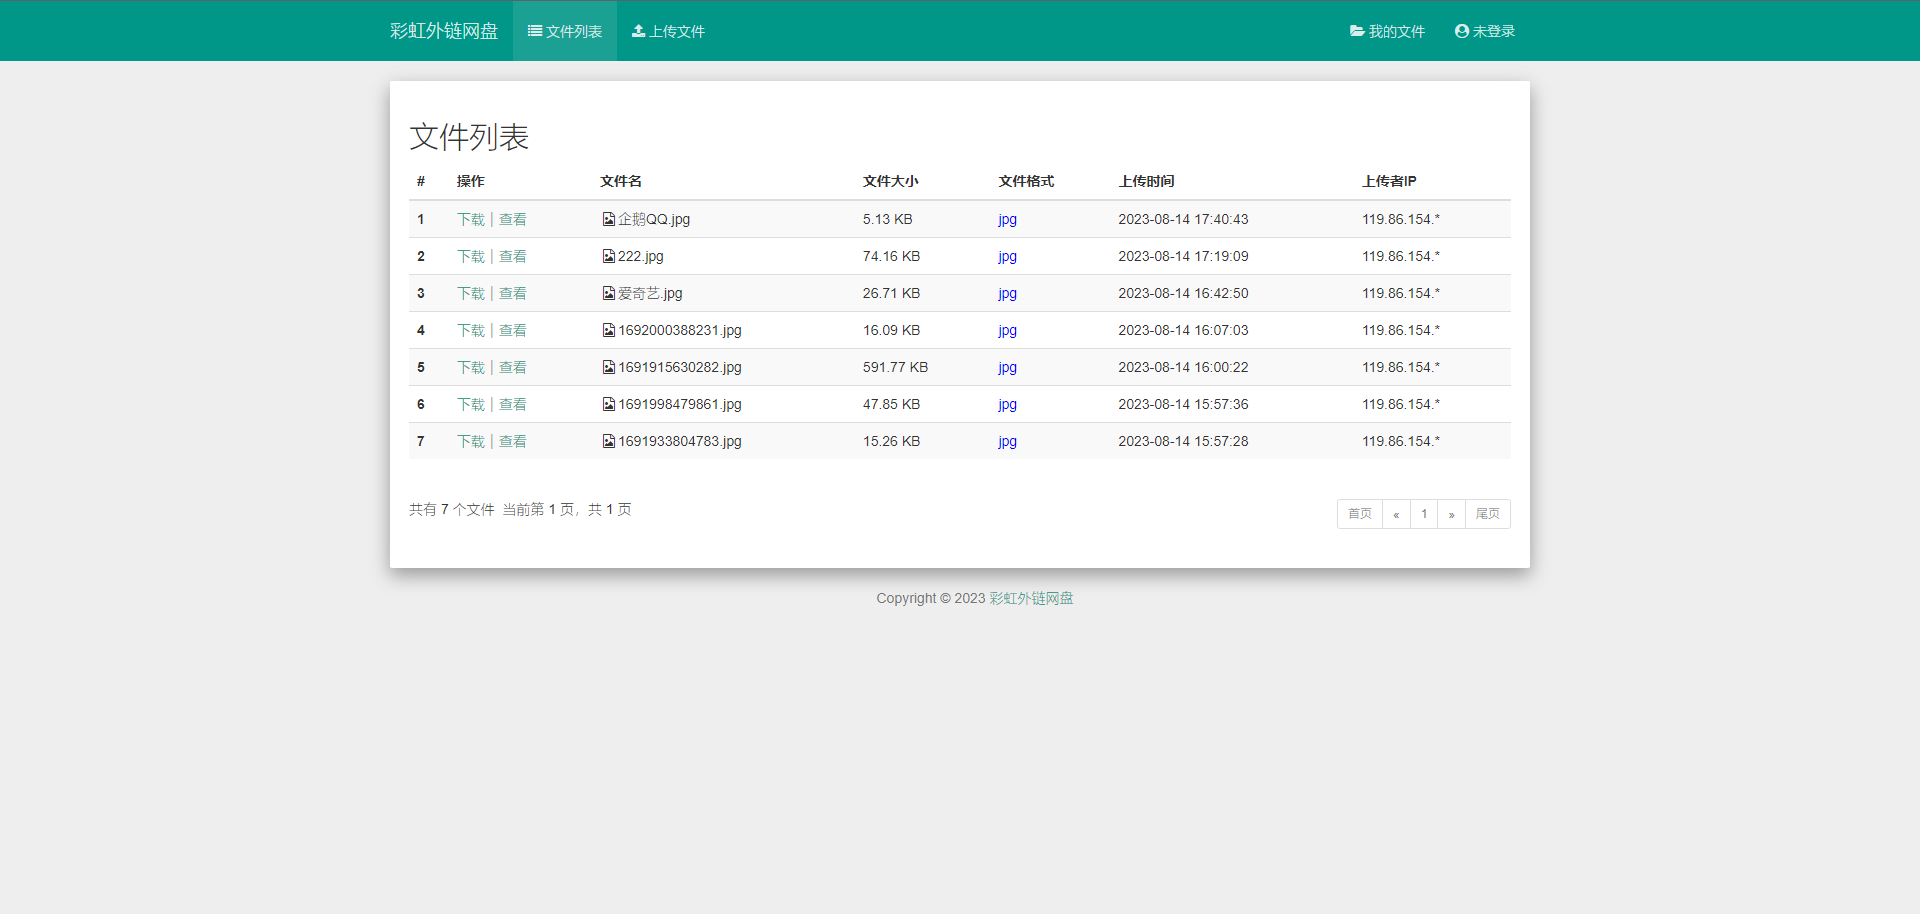Select page 1 in pagination
The image size is (1920, 914).
coord(1424,514)
